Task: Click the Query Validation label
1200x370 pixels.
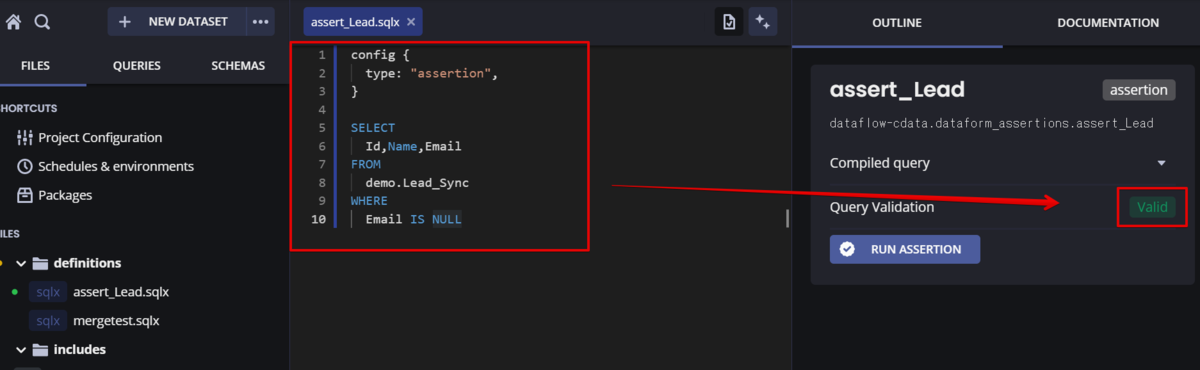Action: (882, 208)
